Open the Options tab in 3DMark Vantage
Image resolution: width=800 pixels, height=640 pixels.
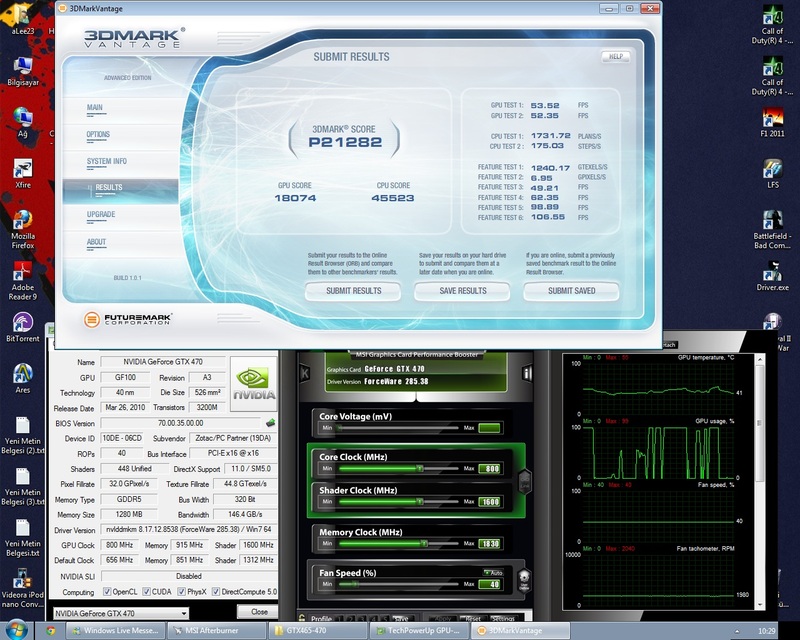[x=98, y=135]
